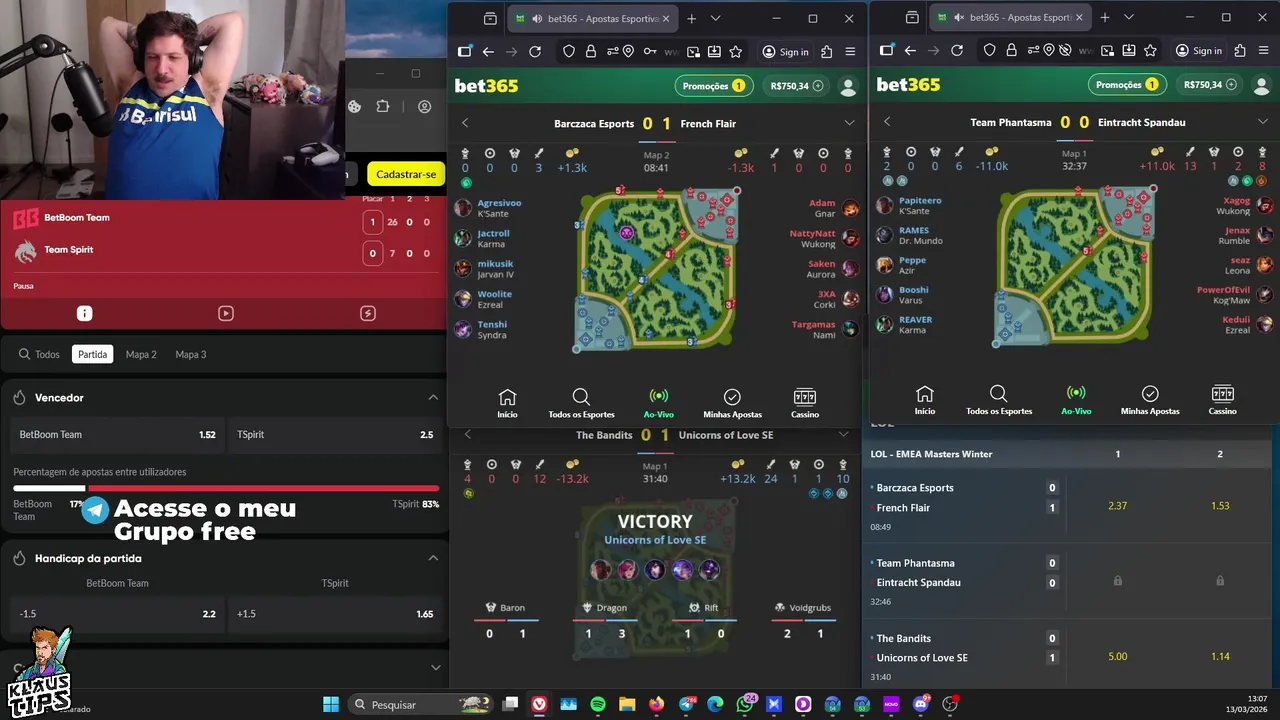
Task: Switch to the Mapa 2 tab
Action: 141,354
